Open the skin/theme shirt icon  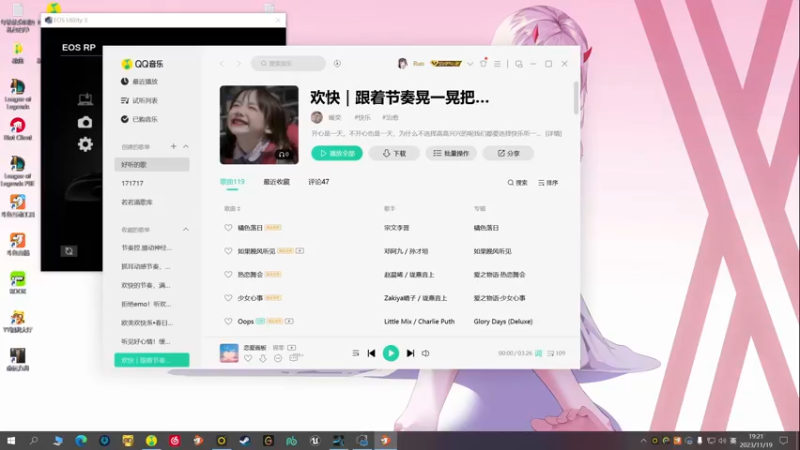coord(484,63)
